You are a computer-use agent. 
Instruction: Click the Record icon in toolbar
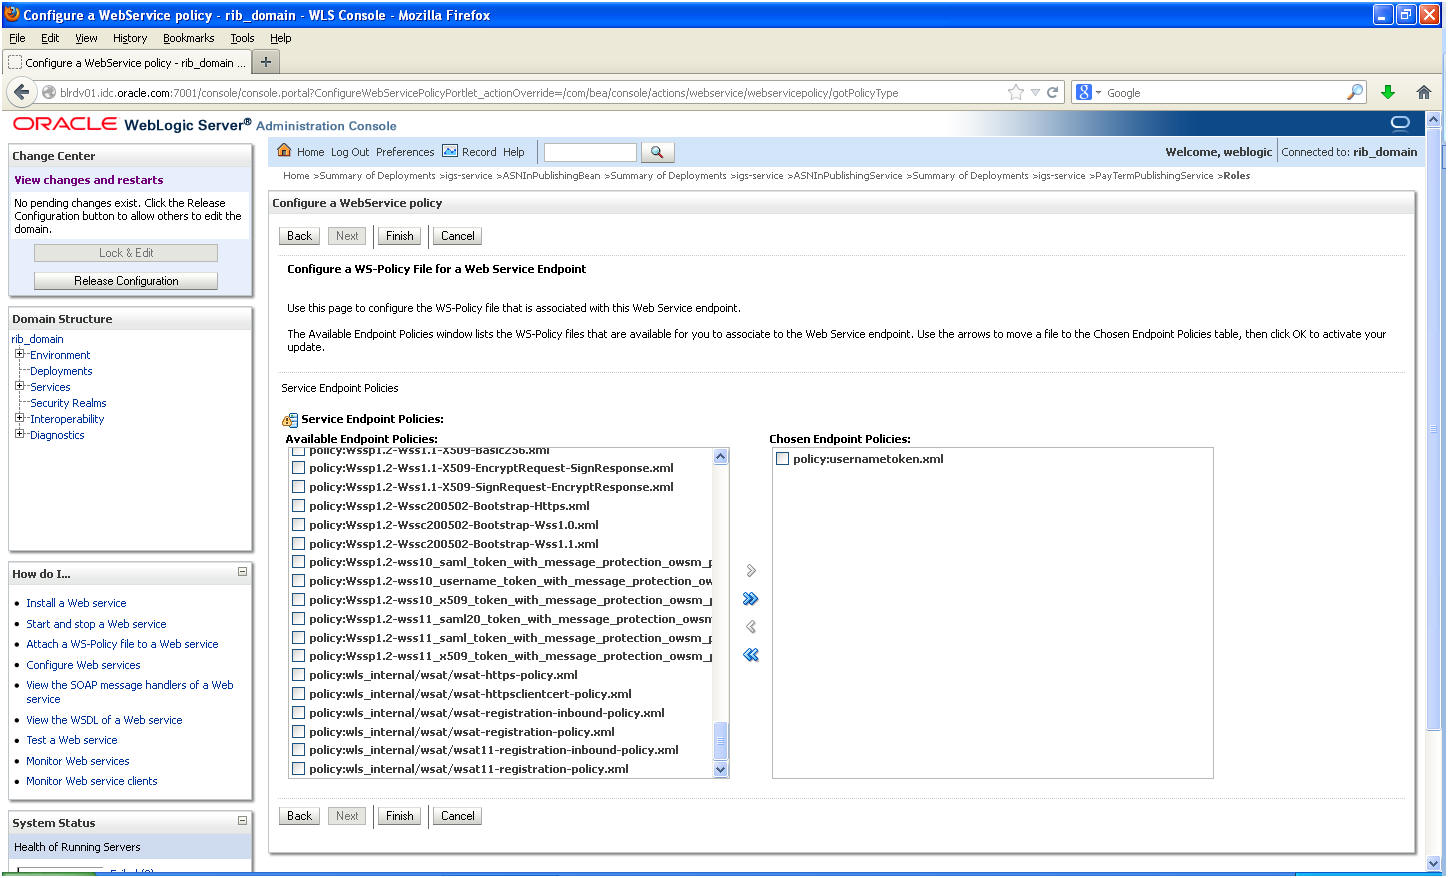450,151
